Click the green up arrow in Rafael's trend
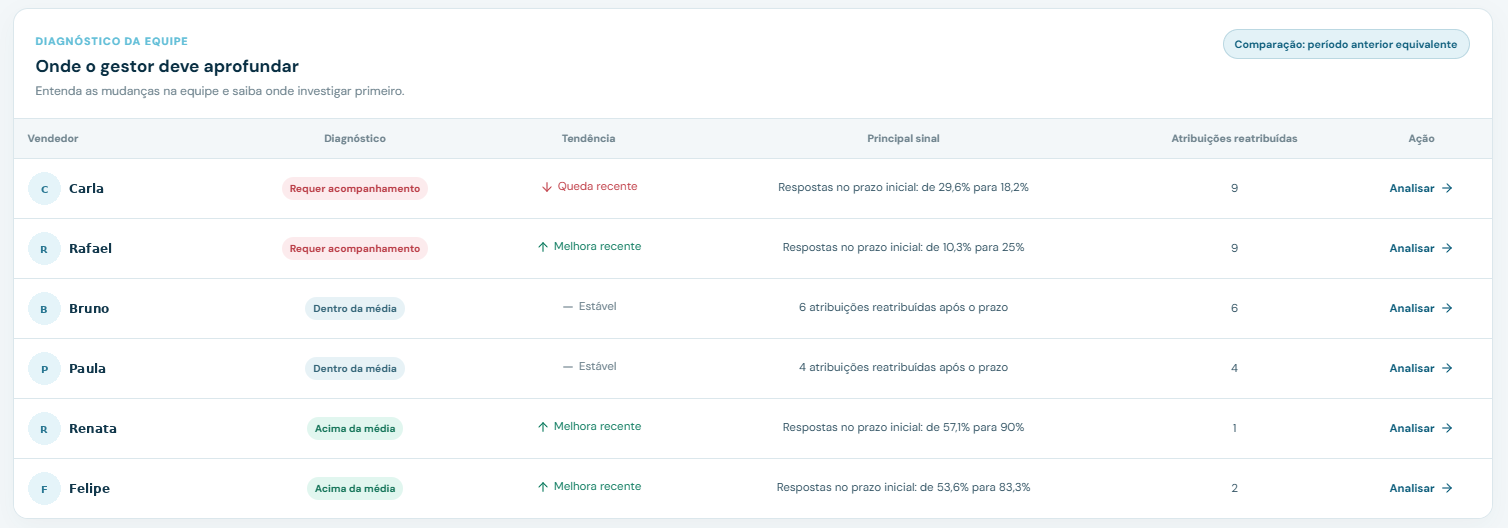The width and height of the screenshot is (1508, 528). [x=543, y=247]
